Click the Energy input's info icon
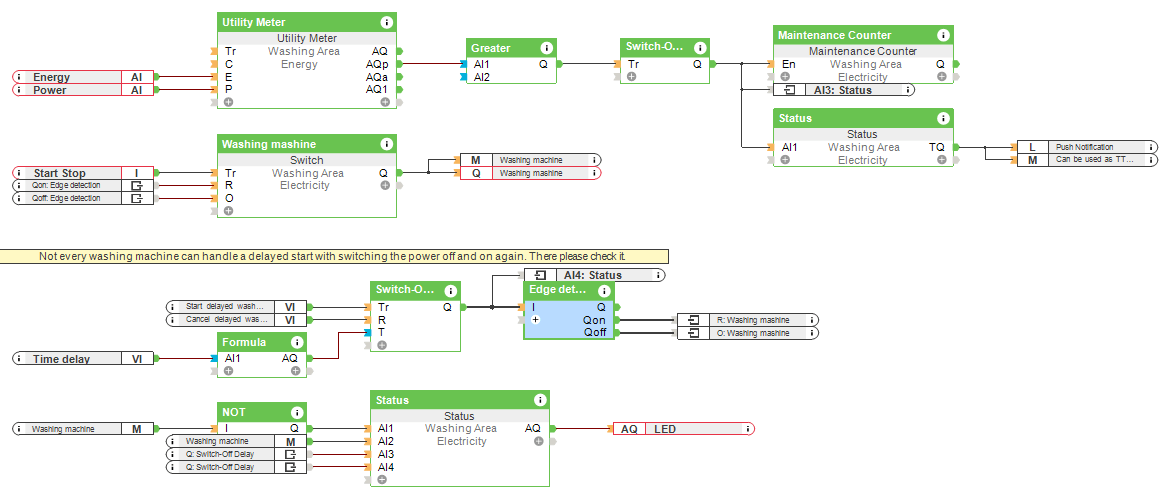 20,77
